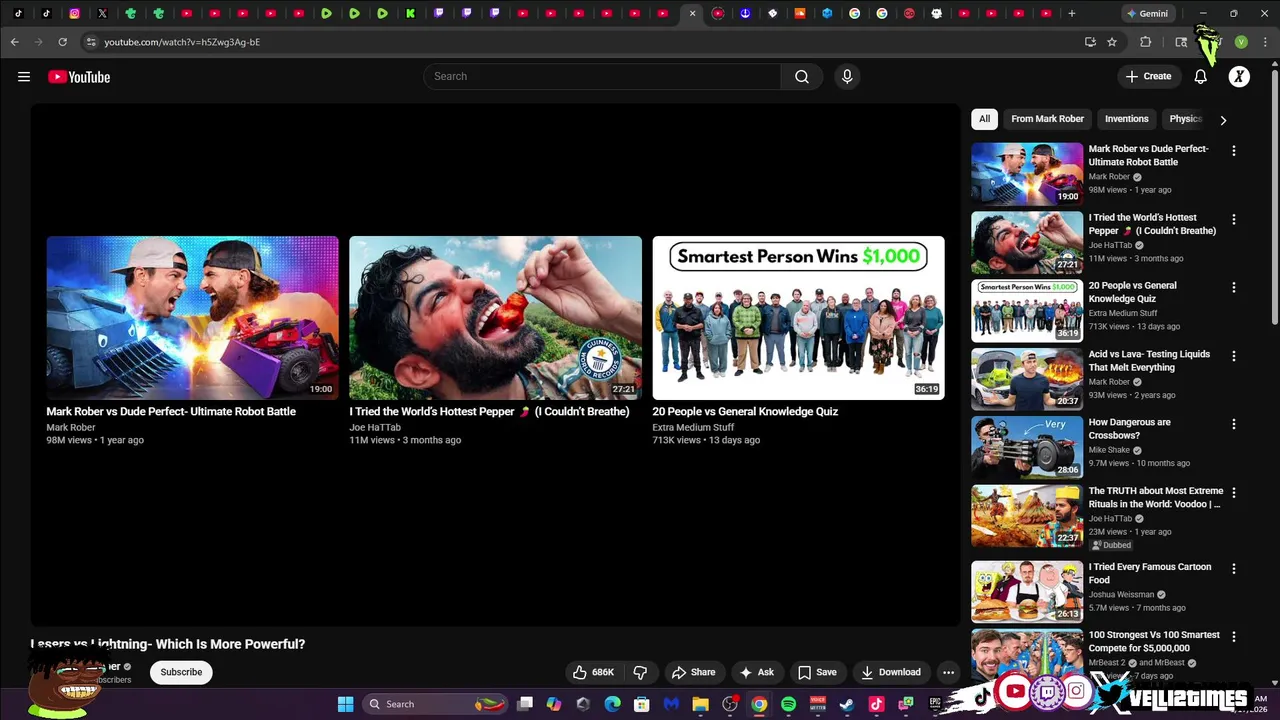The width and height of the screenshot is (1280, 720).
Task: Click the browser back arrow
Action: coord(14,42)
